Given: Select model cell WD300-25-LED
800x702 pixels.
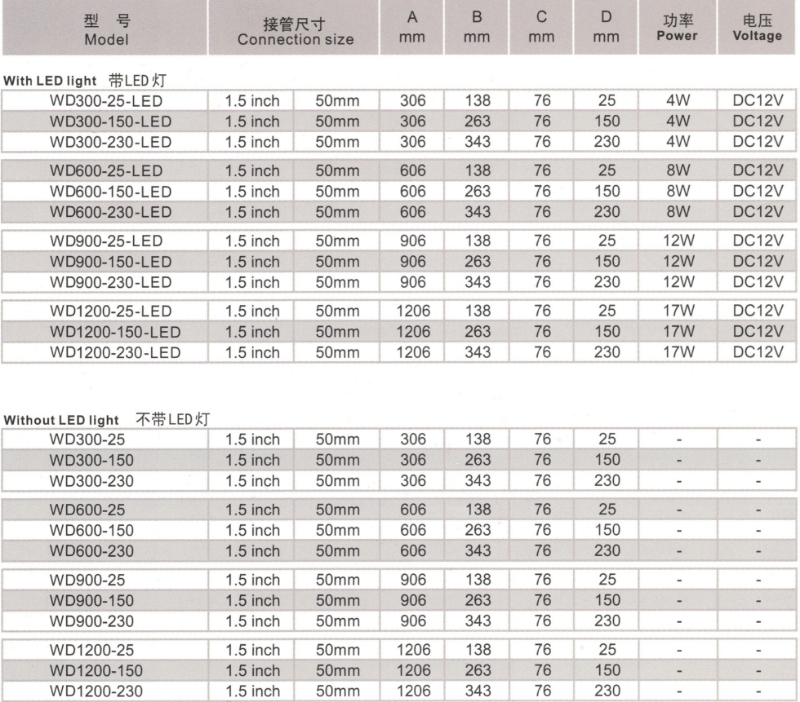Looking at the screenshot, I should [106, 101].
